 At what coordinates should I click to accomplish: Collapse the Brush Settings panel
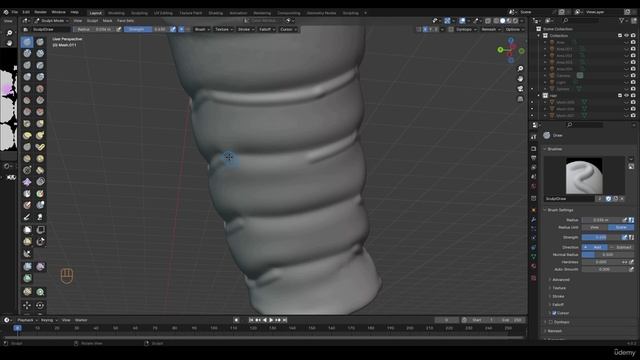pos(559,210)
